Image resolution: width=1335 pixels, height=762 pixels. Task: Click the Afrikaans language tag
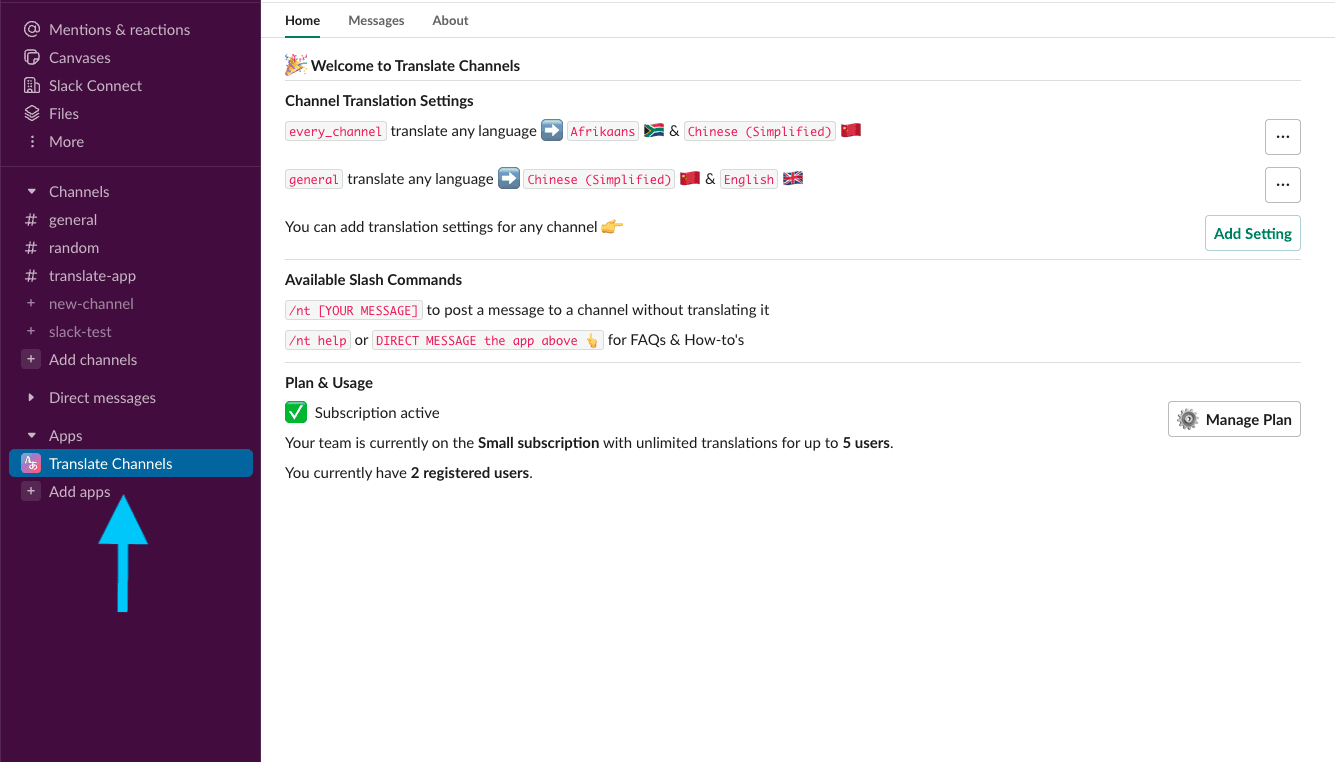603,131
